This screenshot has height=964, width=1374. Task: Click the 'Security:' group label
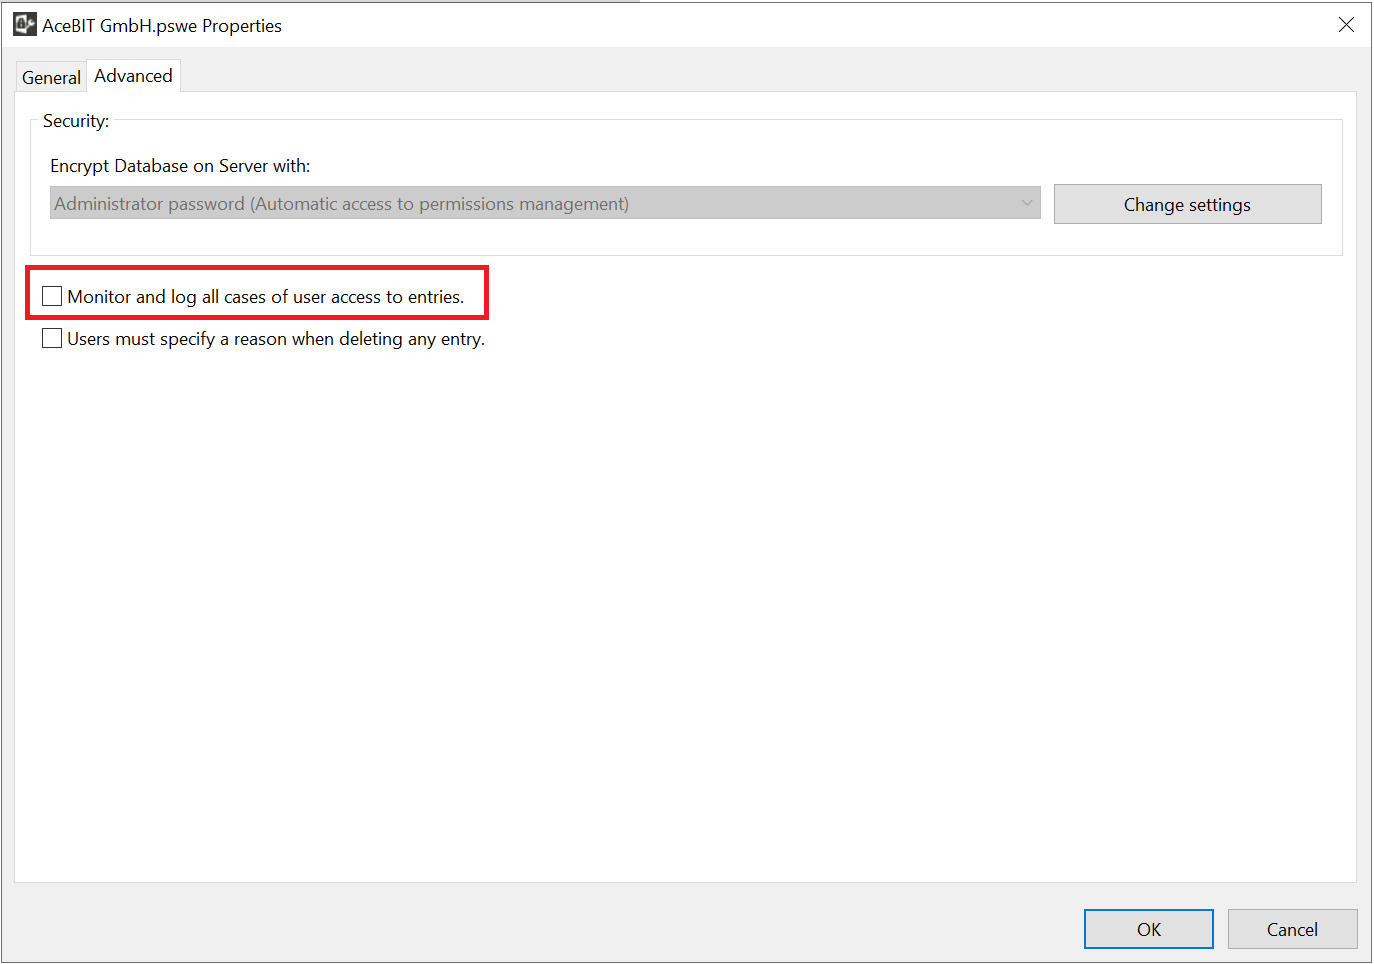click(76, 121)
